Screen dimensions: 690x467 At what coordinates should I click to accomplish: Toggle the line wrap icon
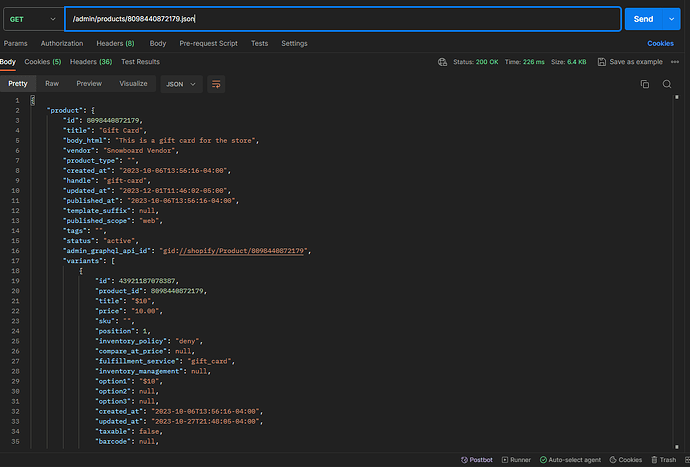click(217, 84)
